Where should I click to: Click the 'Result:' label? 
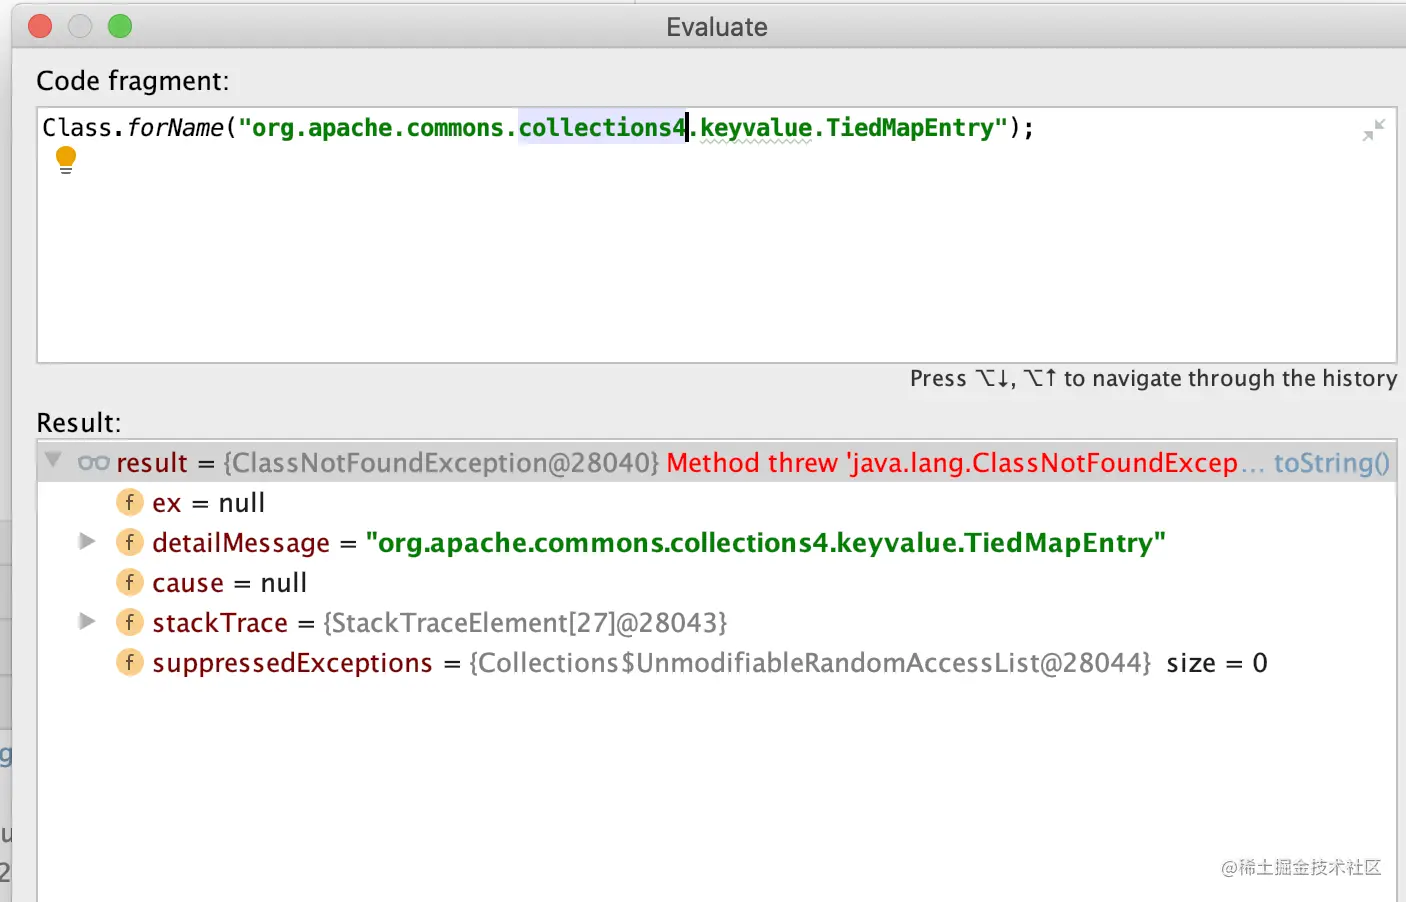coord(78,423)
